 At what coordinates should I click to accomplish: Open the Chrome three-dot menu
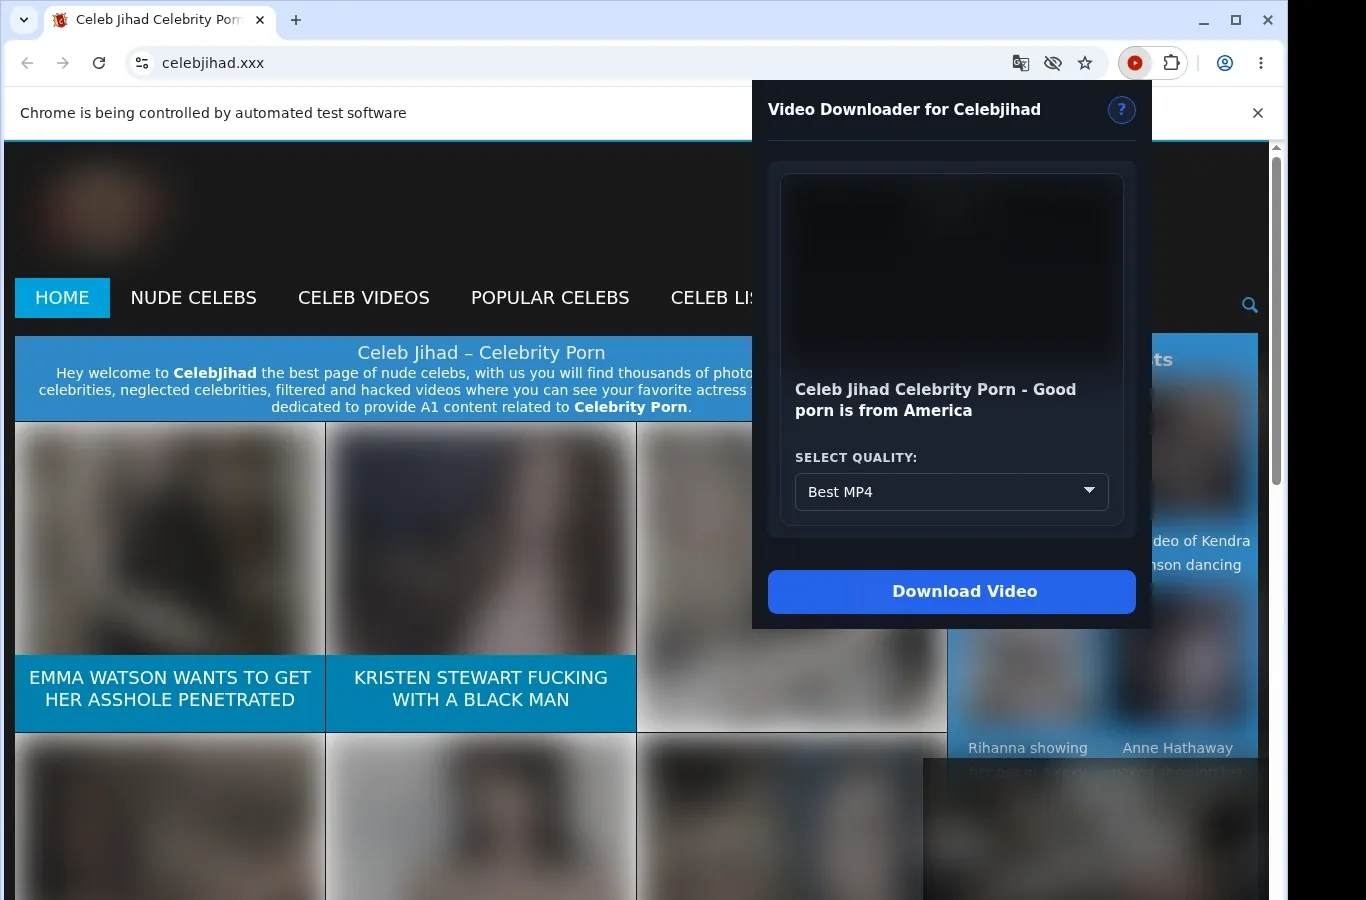1261,63
